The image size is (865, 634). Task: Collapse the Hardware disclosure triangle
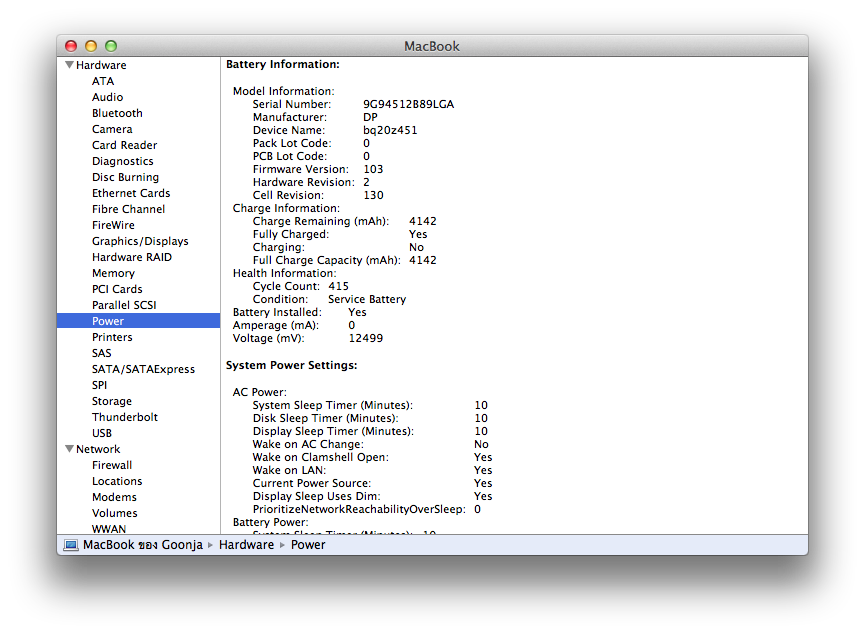pyautogui.click(x=69, y=64)
